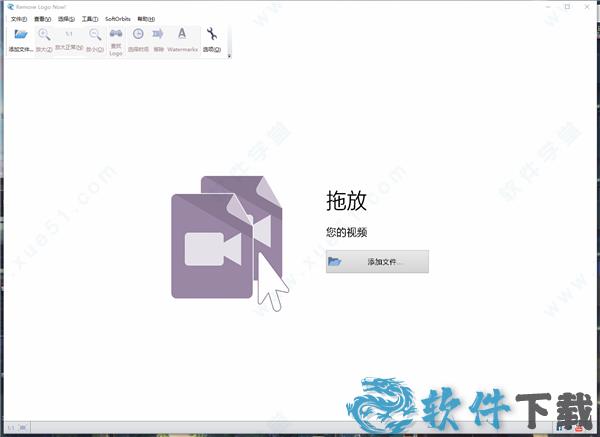Click the purple video files drop illustration
The height and width of the screenshot is (437, 600).
click(x=230, y=243)
